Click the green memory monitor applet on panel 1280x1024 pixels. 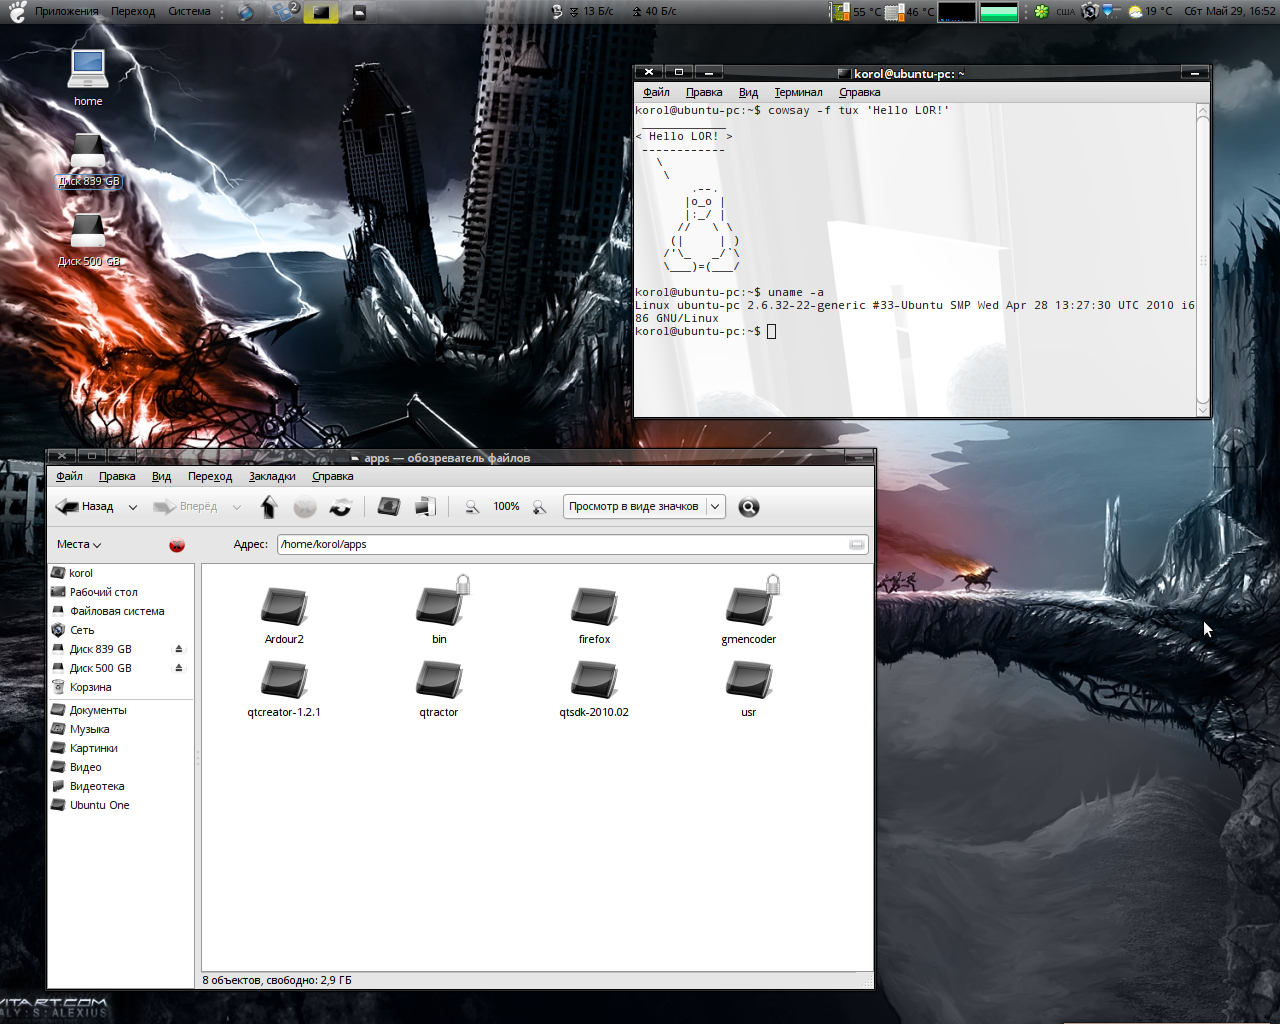(999, 12)
